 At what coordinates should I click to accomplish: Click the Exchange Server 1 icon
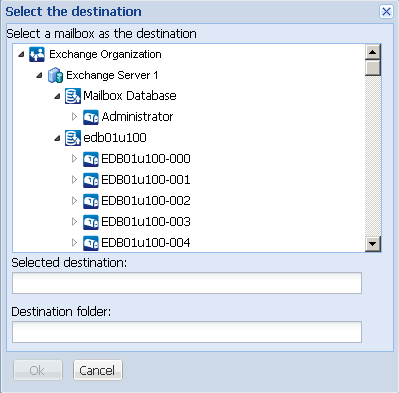click(55, 75)
